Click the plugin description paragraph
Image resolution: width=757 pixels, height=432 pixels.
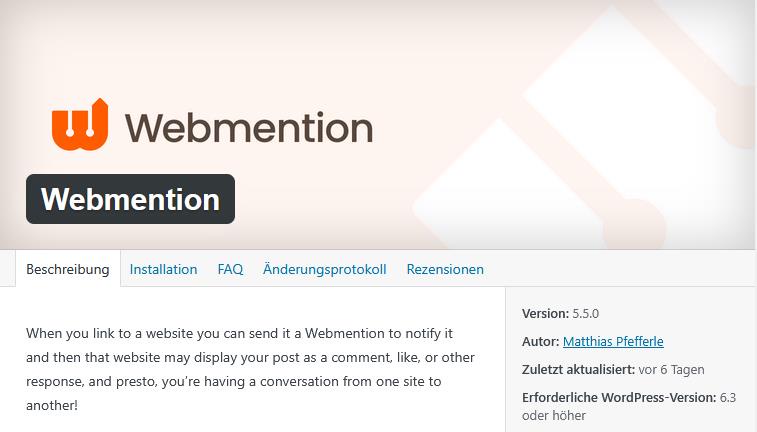pos(250,369)
